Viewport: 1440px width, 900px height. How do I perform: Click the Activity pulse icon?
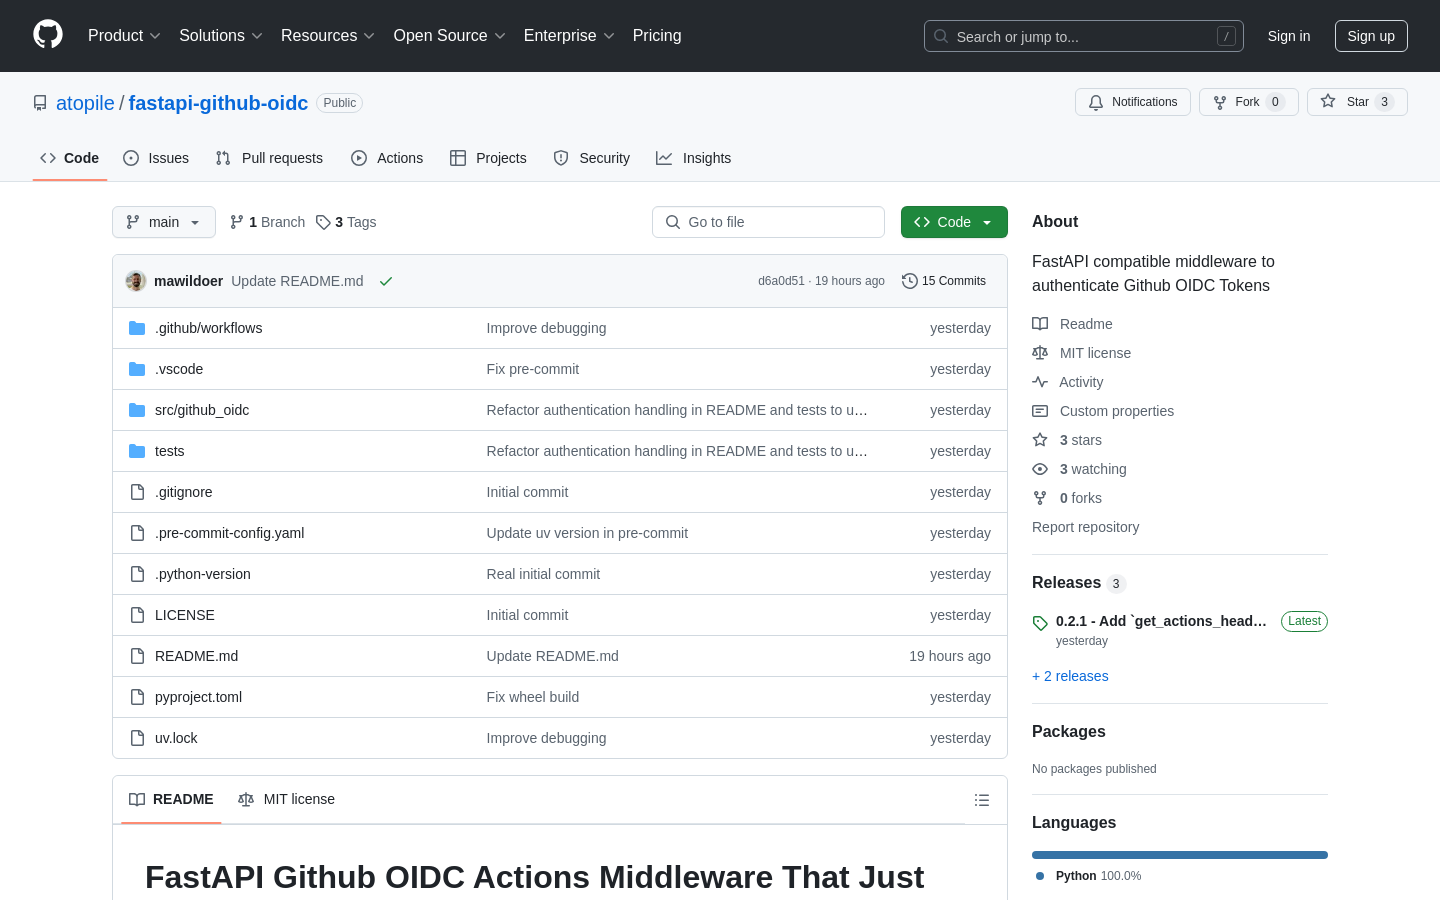(1040, 382)
